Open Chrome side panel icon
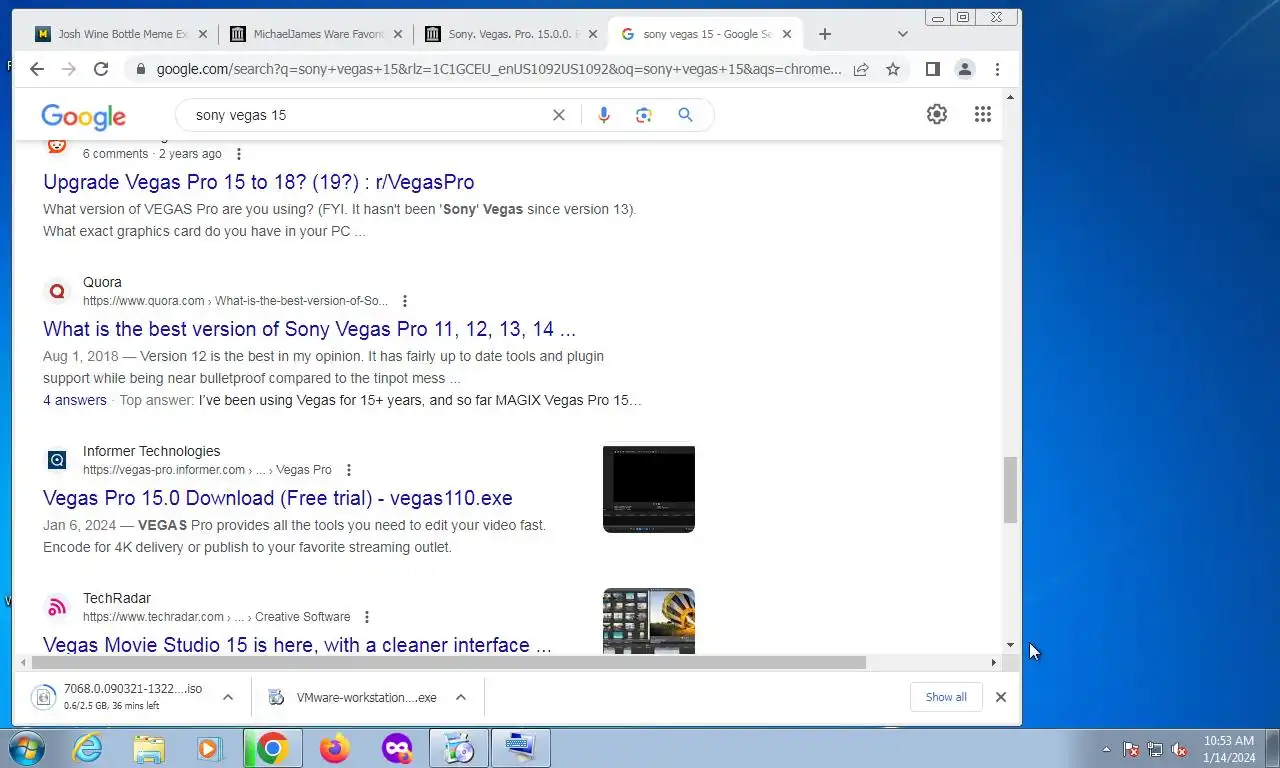 coord(932,69)
